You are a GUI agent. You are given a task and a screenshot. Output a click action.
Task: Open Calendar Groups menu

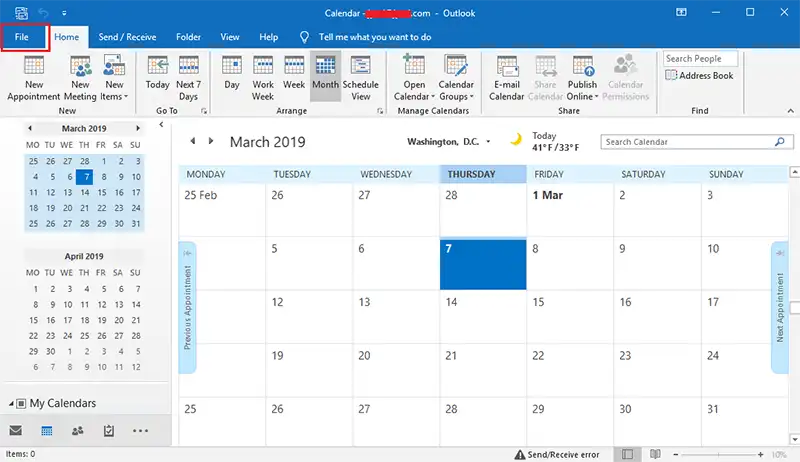point(456,79)
